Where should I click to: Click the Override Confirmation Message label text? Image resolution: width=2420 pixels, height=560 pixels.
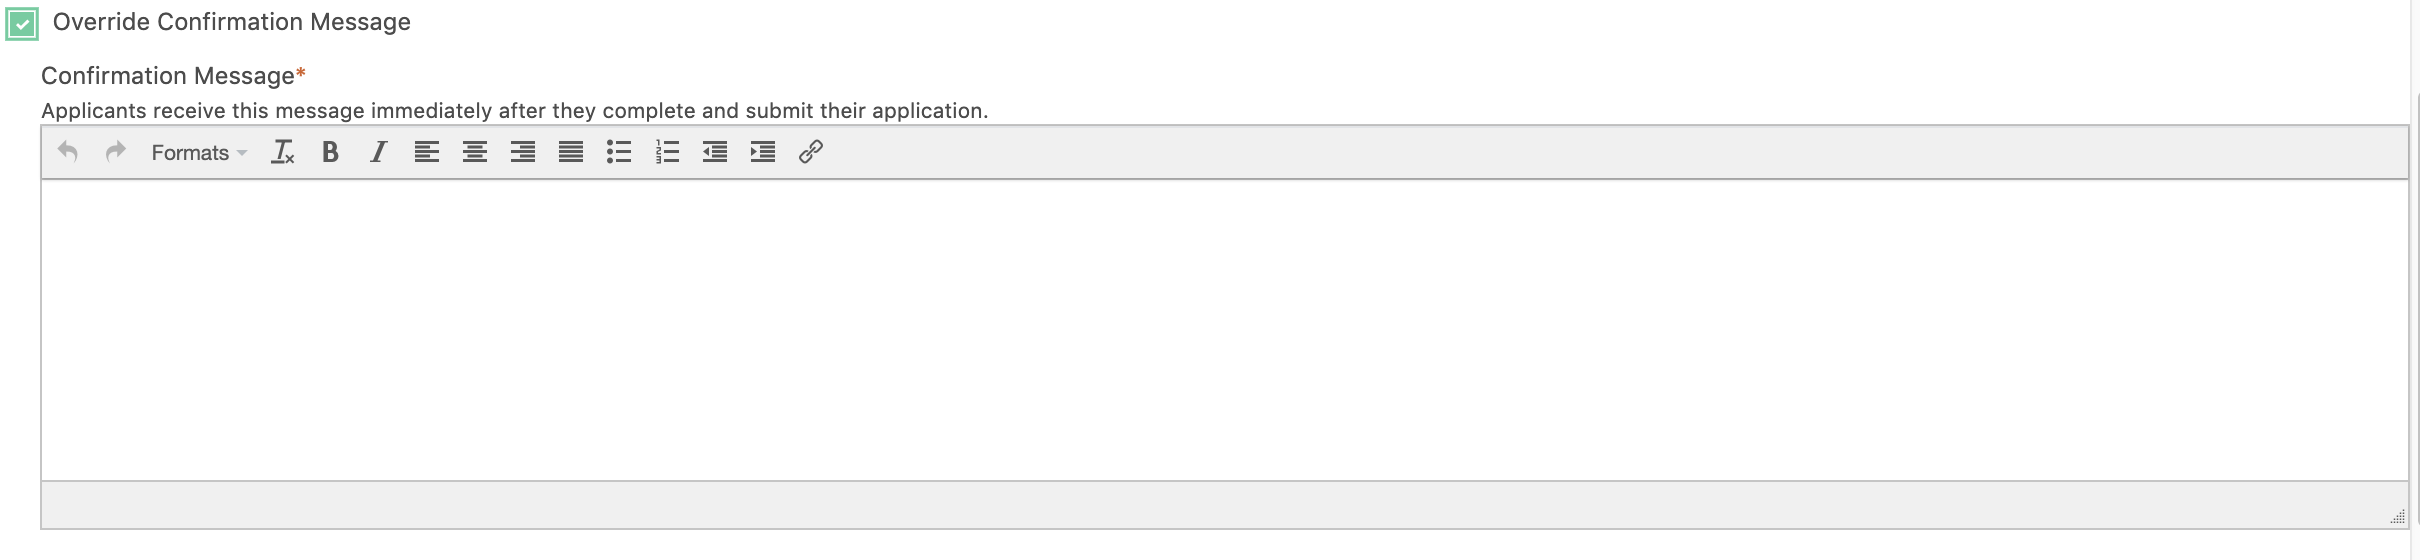(x=231, y=22)
